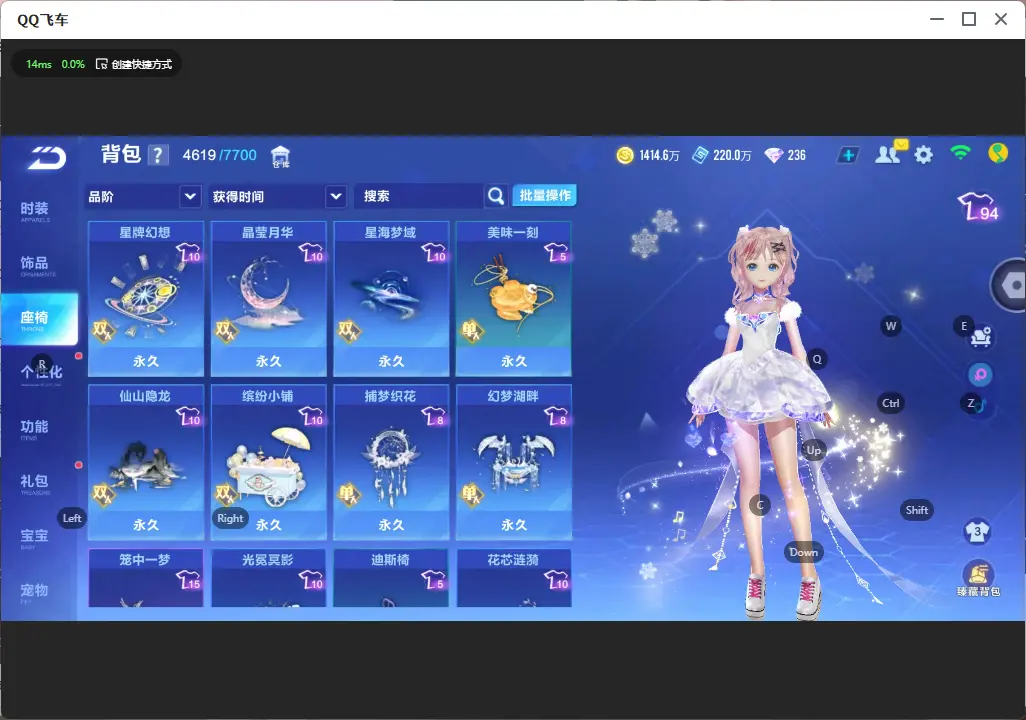The height and width of the screenshot is (720, 1026).
Task: Open the friends icon with mail badge
Action: click(890, 153)
